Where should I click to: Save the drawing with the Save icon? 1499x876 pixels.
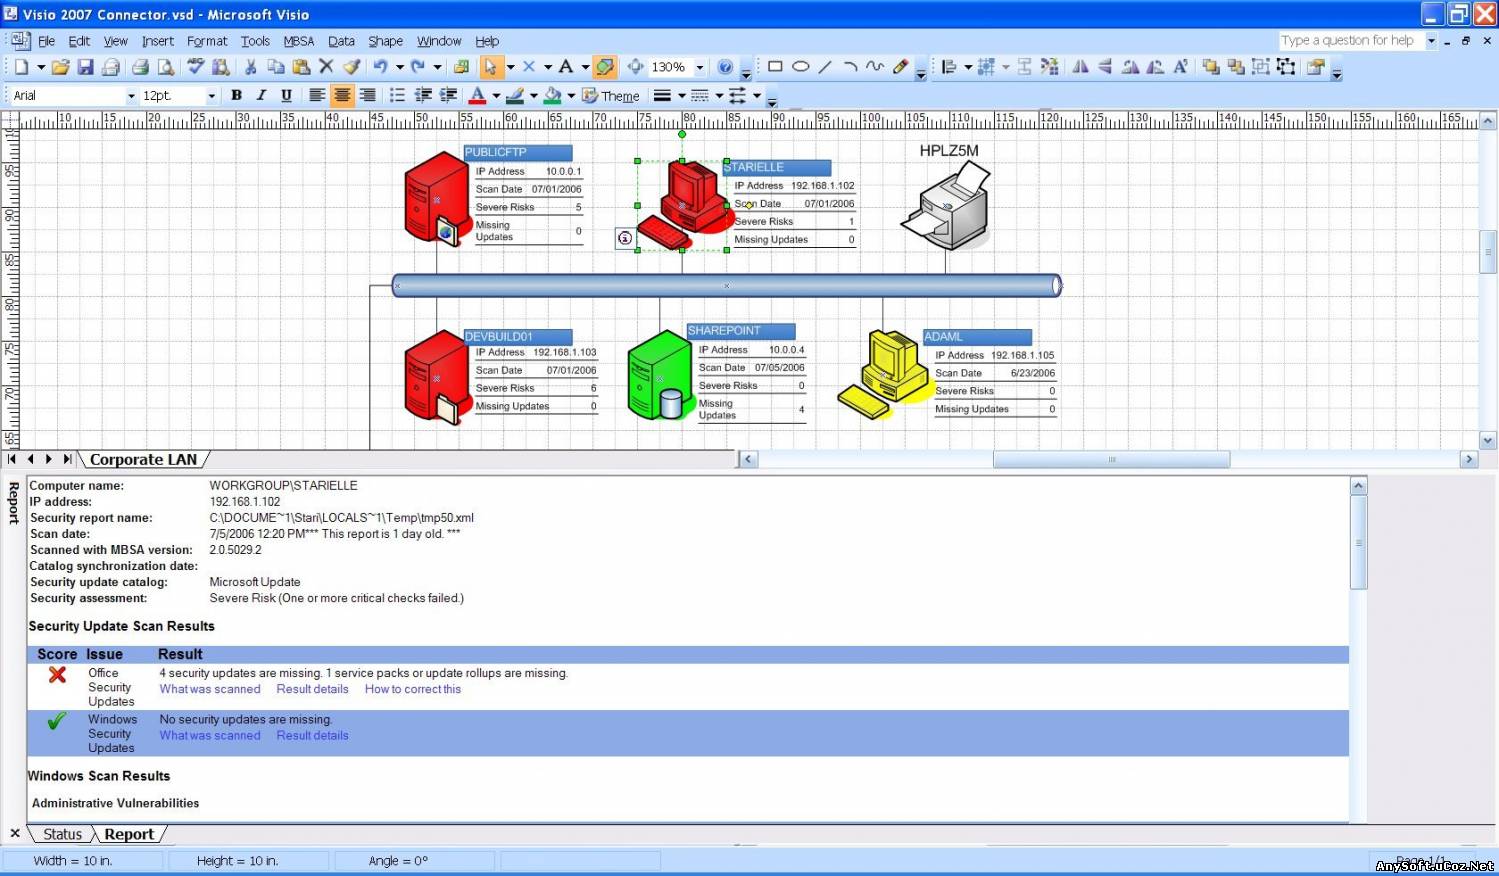(85, 67)
